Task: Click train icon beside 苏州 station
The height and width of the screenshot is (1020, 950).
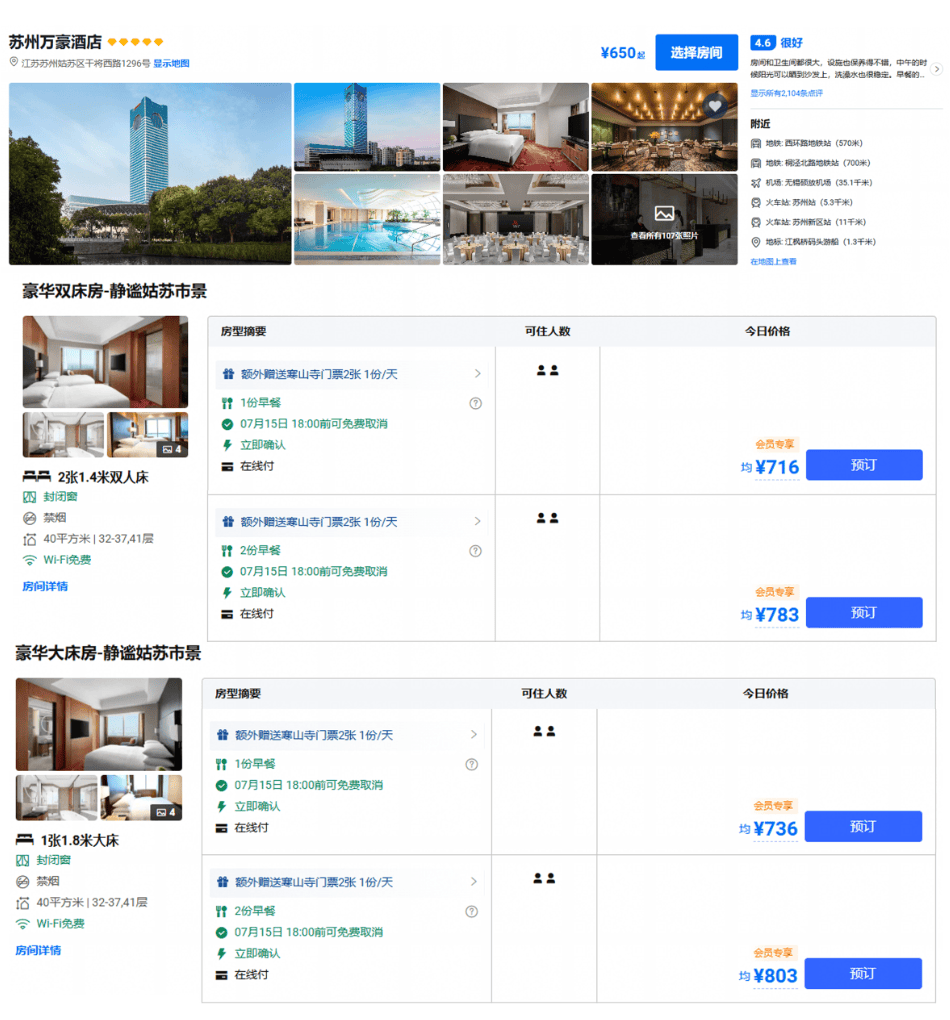Action: point(755,202)
